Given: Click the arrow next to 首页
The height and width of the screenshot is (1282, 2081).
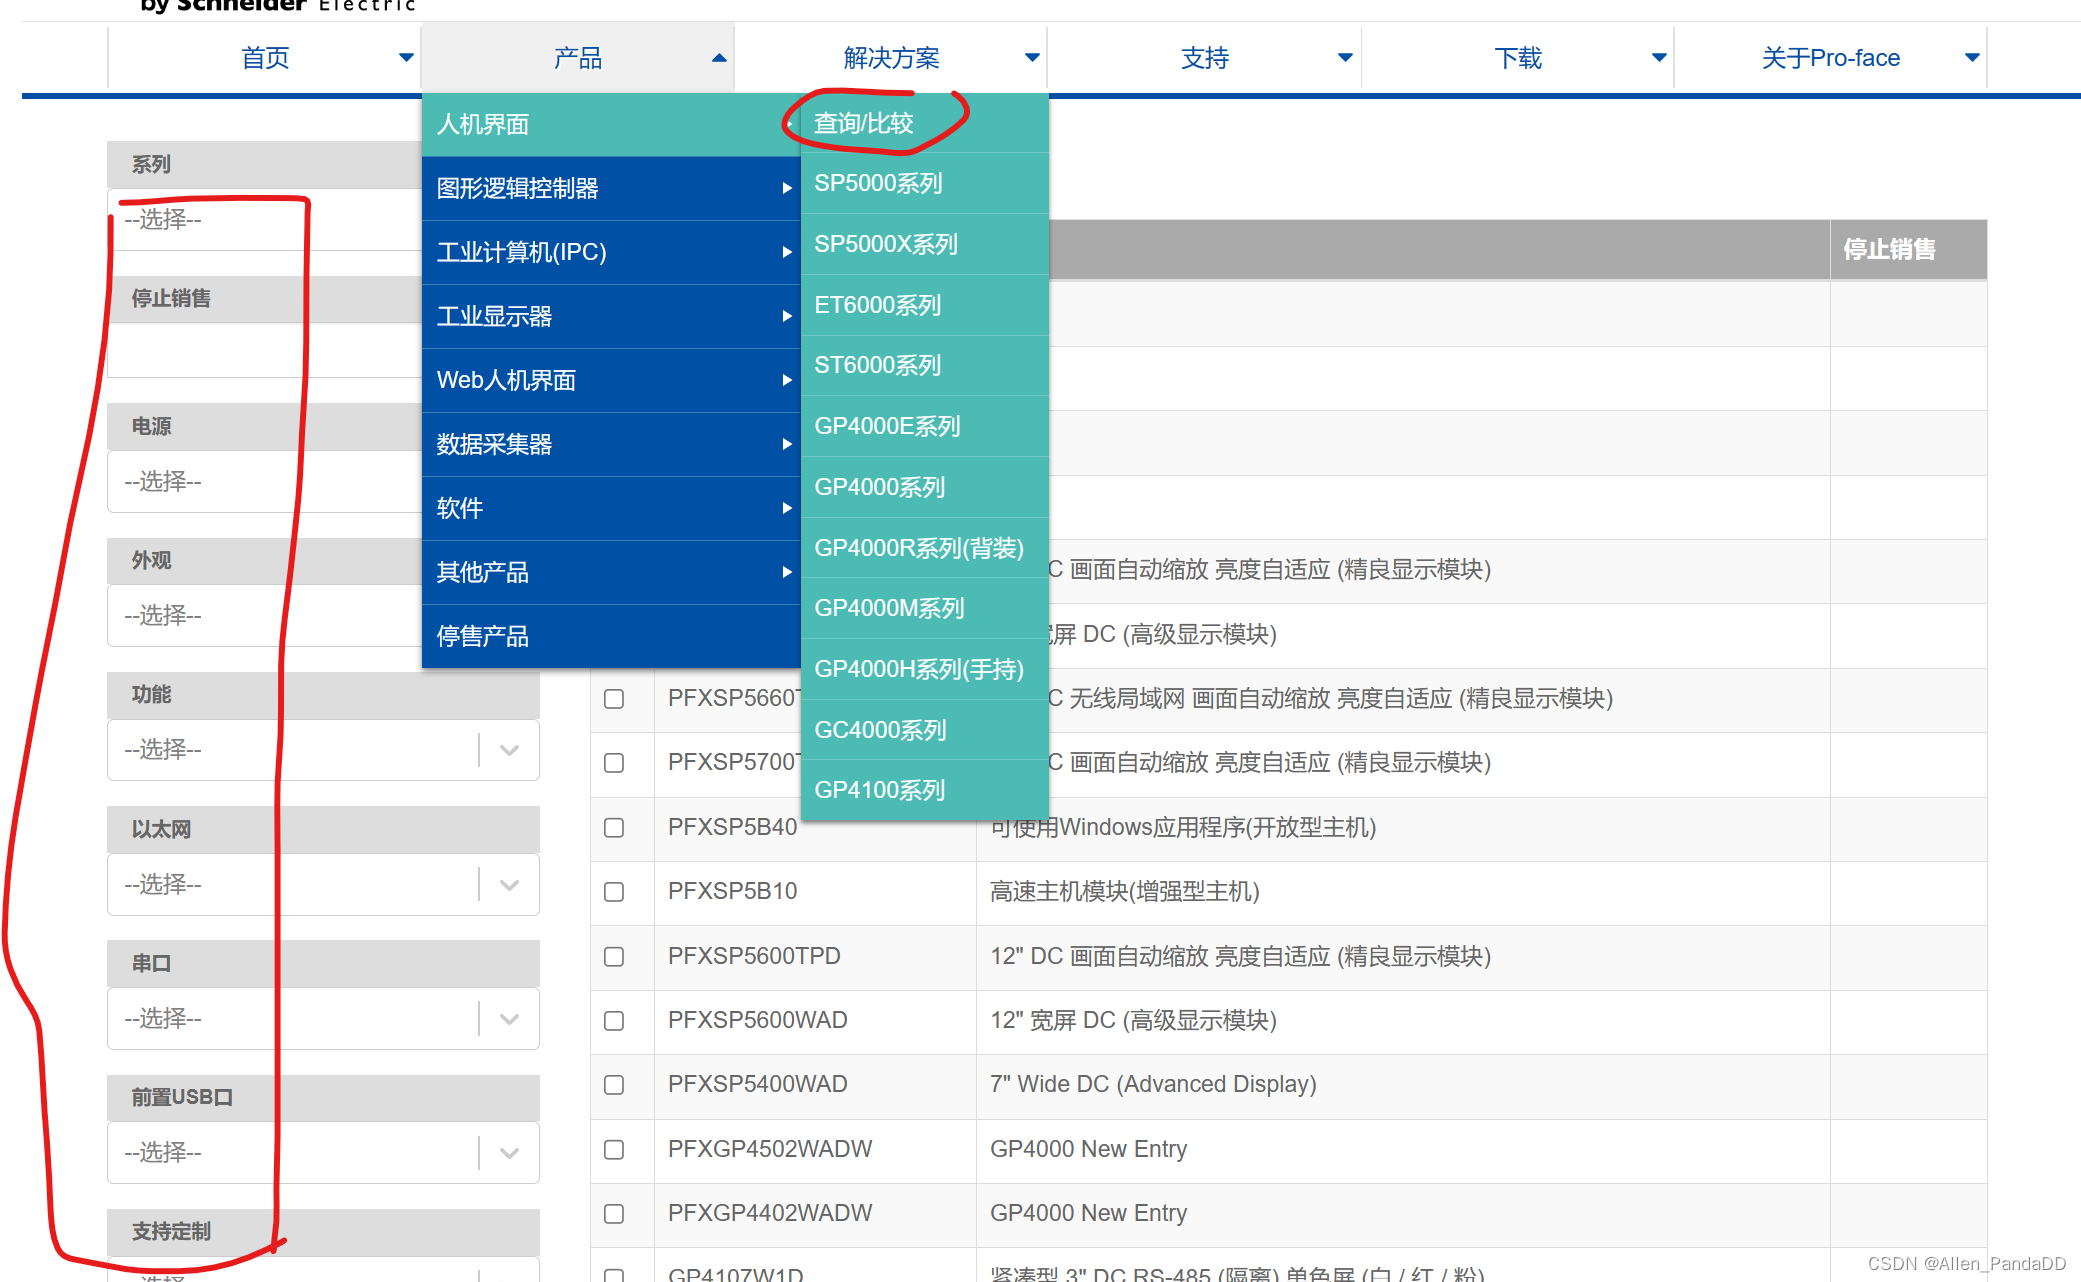Looking at the screenshot, I should (x=406, y=58).
